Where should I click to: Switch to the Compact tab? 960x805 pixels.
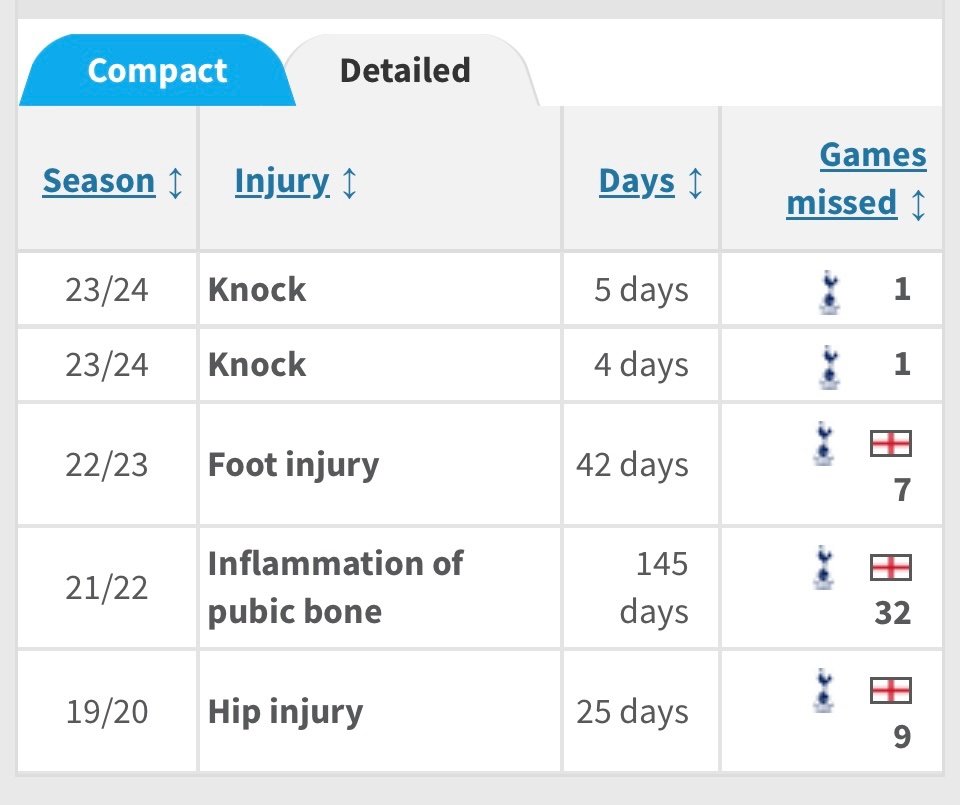(x=157, y=70)
